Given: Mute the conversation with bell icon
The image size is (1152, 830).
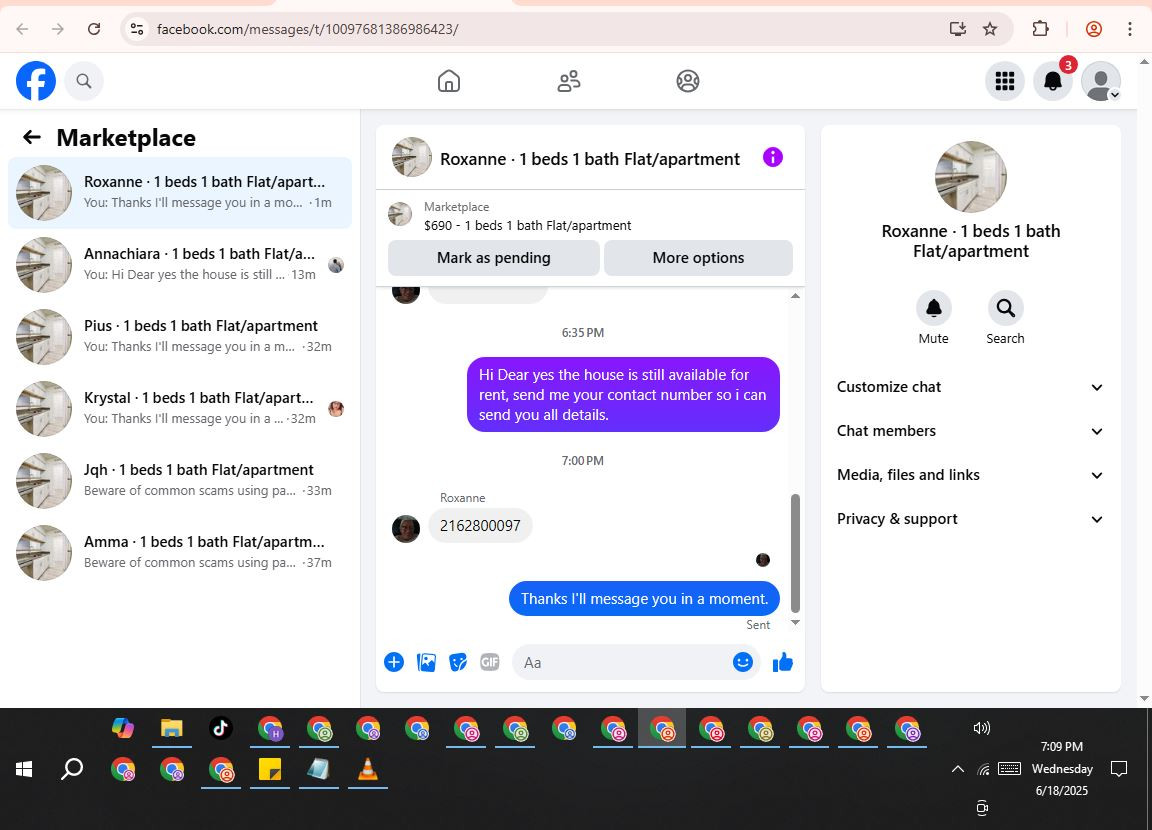Looking at the screenshot, I should 933,308.
